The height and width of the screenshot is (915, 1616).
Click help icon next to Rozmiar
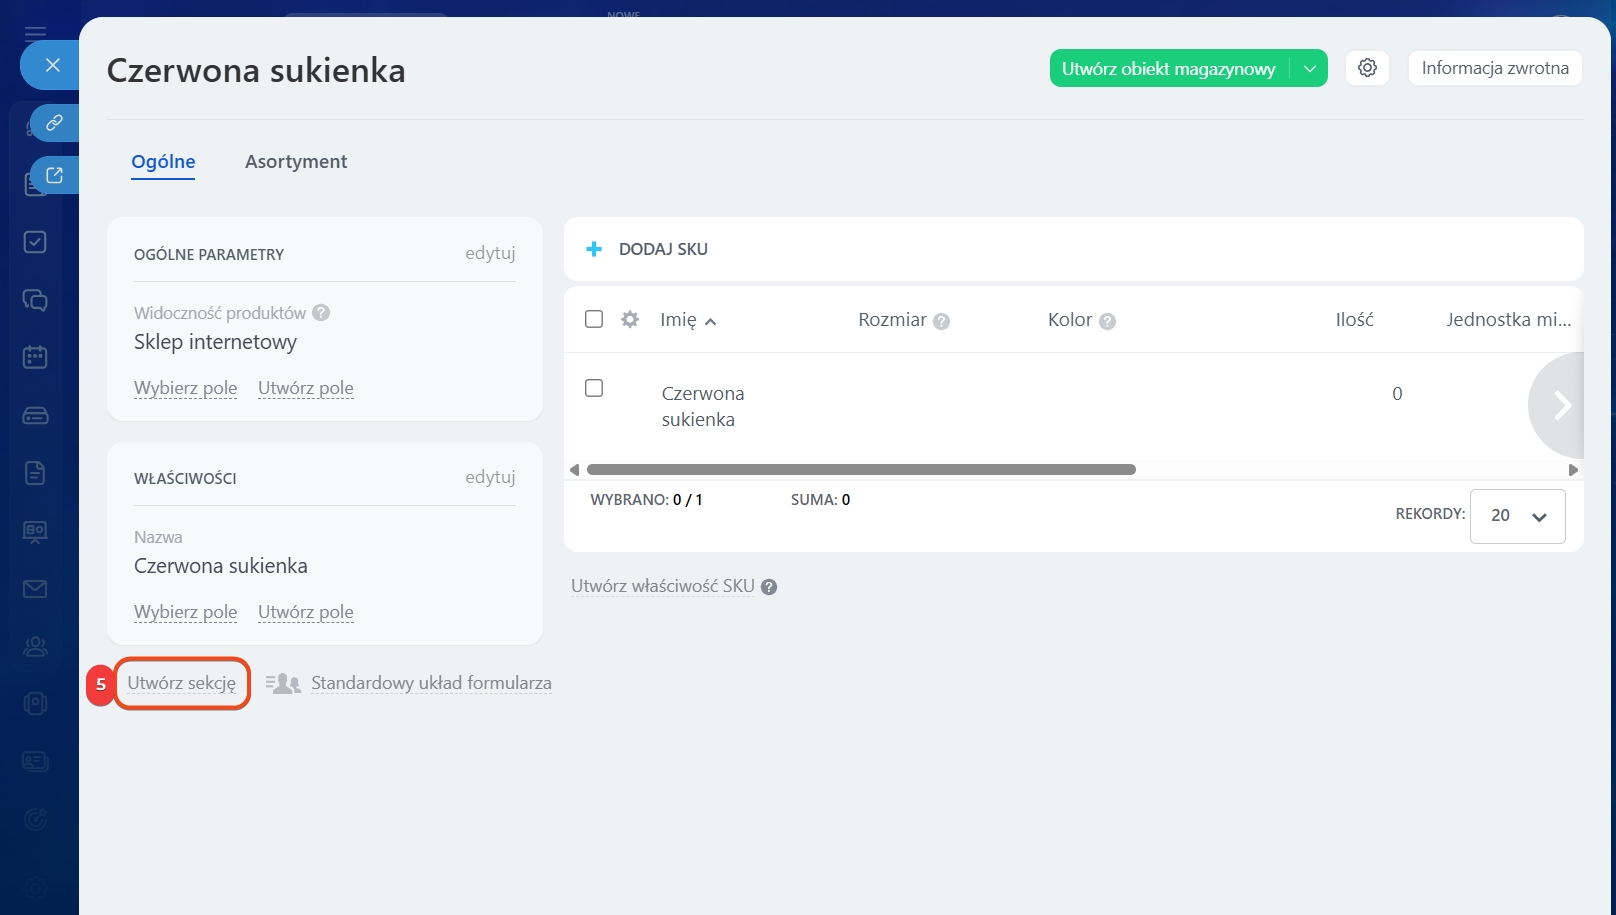941,321
